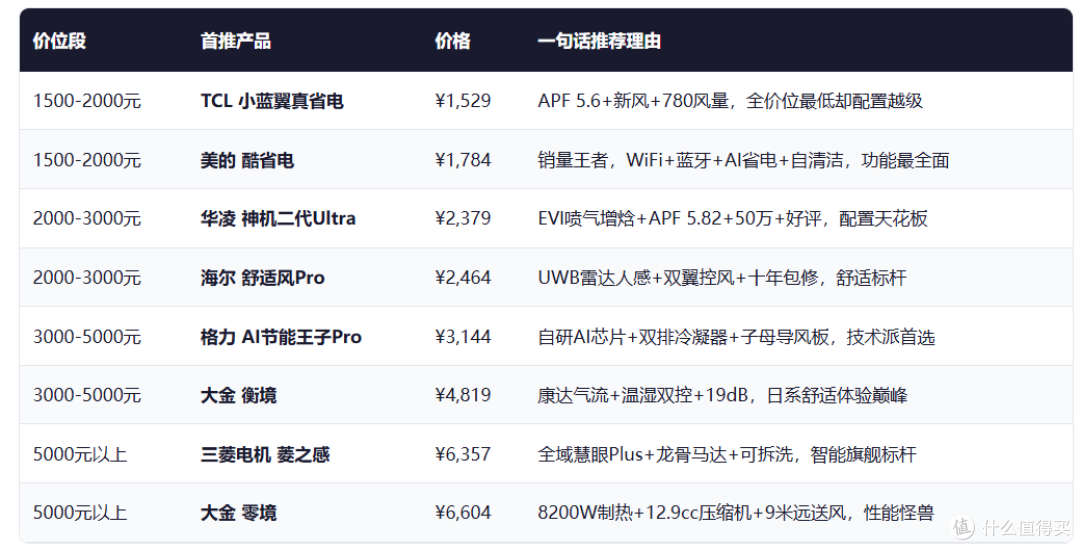Click the 首推产品 column header
The image size is (1080, 550).
(236, 41)
